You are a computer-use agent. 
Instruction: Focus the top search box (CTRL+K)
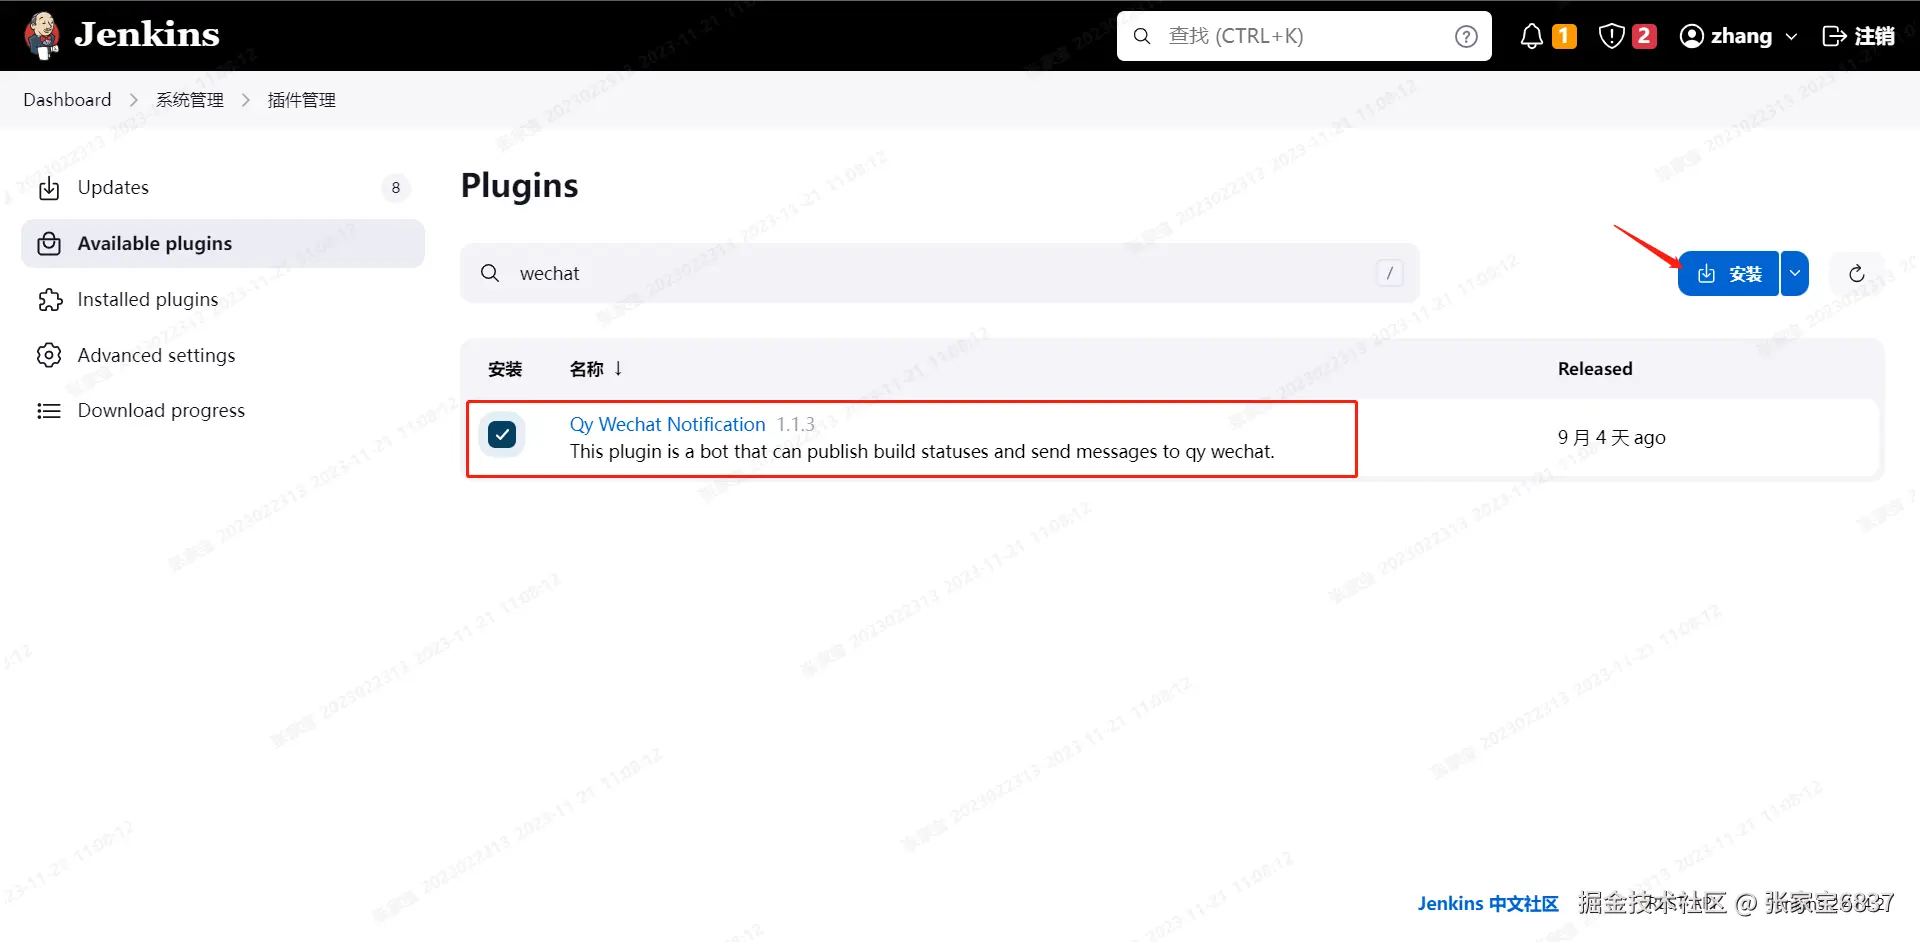1304,36
